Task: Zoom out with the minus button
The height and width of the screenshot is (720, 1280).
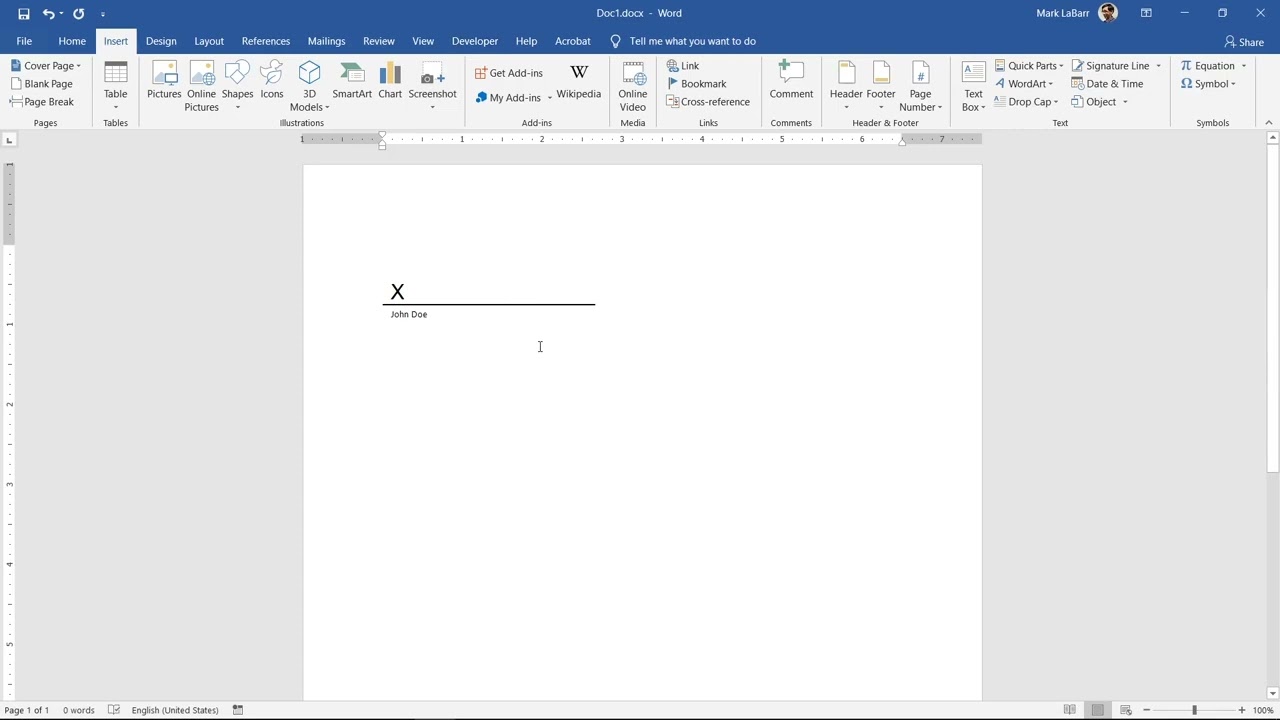Action: 1147,710
